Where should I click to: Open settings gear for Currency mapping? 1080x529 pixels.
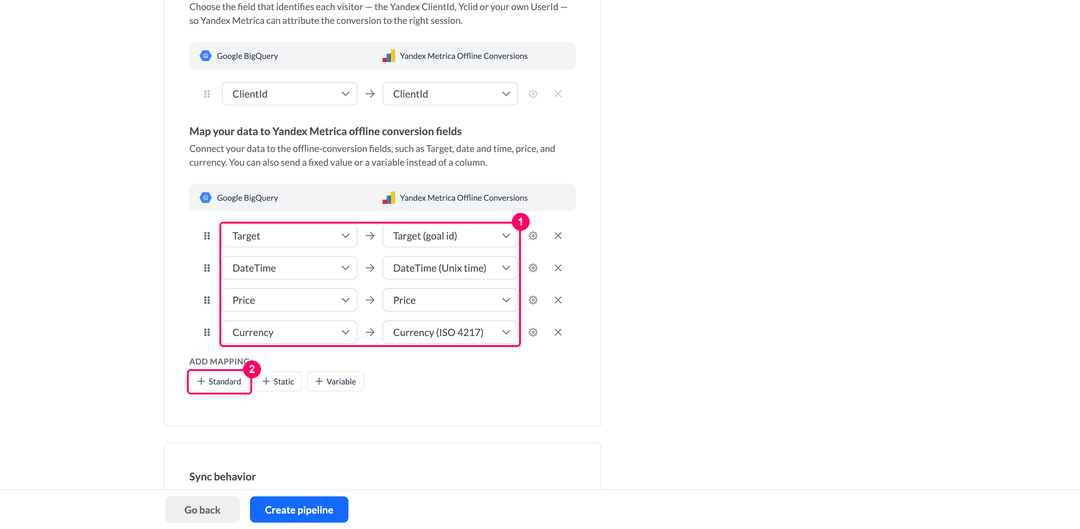[533, 332]
